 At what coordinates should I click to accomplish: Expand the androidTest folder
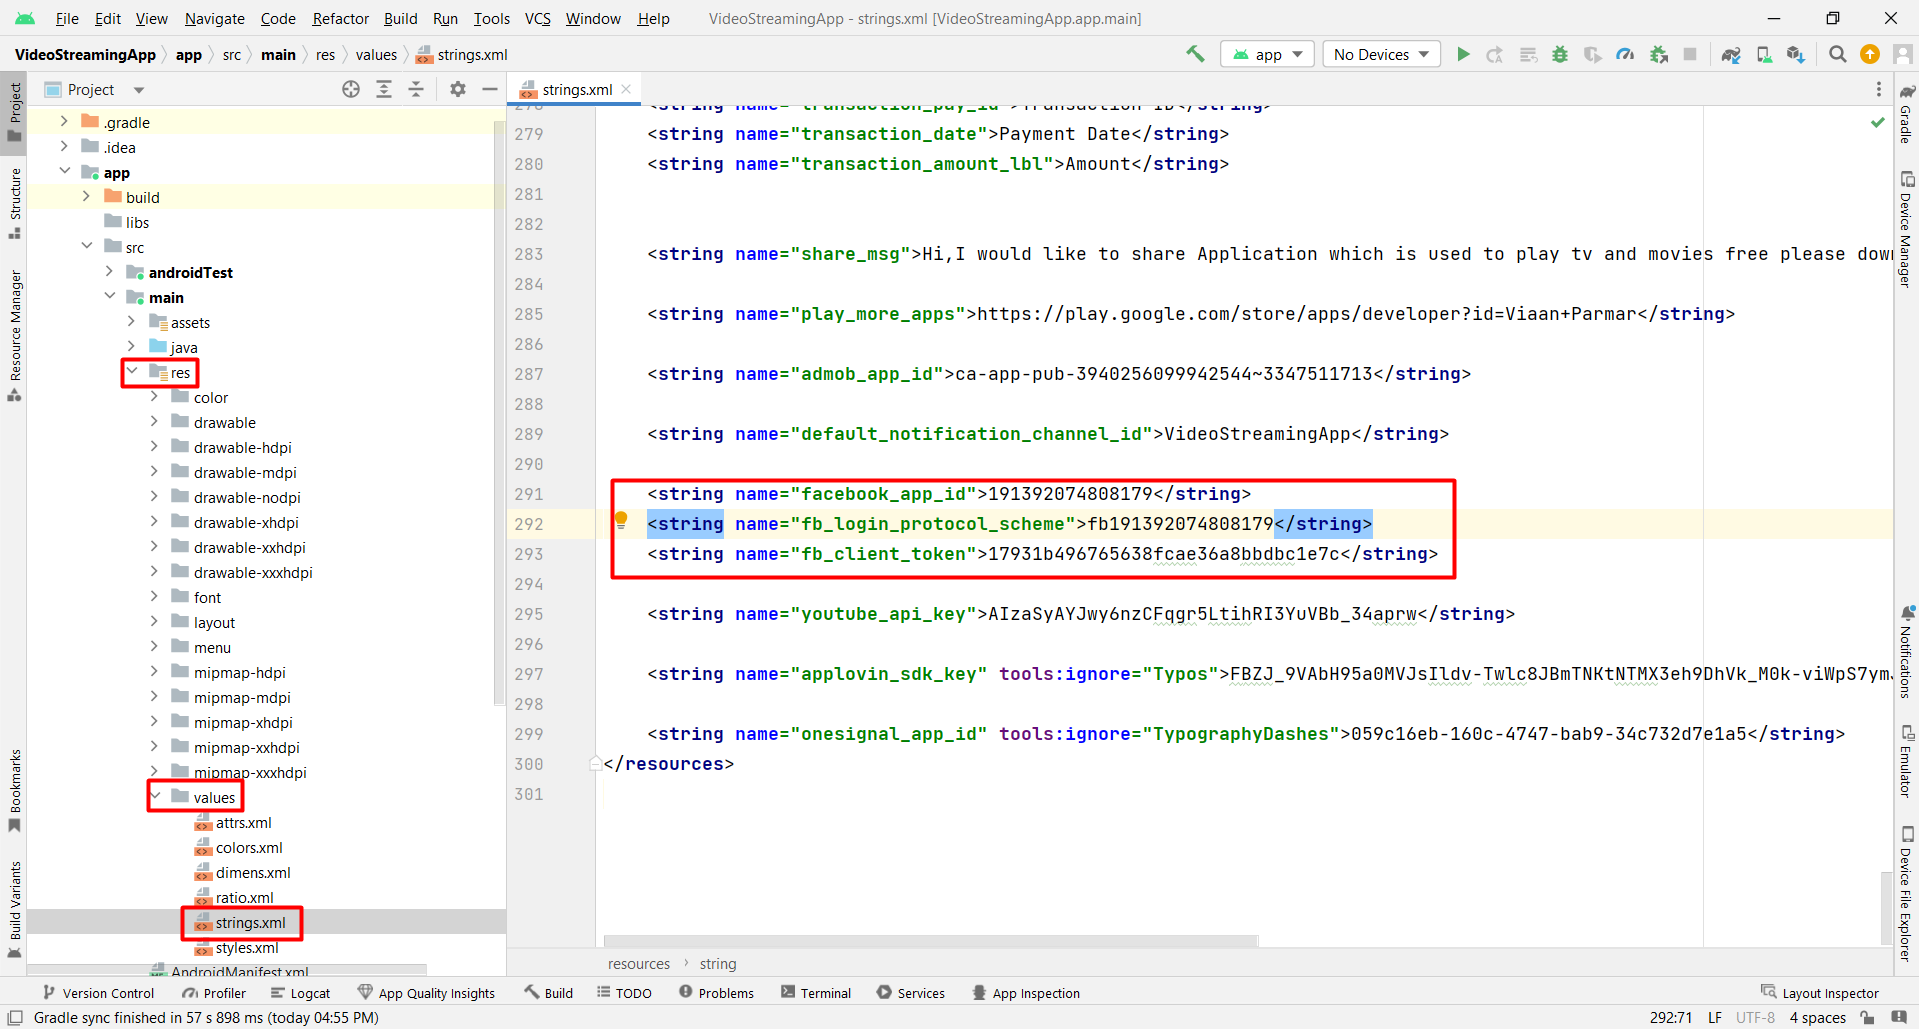(109, 271)
